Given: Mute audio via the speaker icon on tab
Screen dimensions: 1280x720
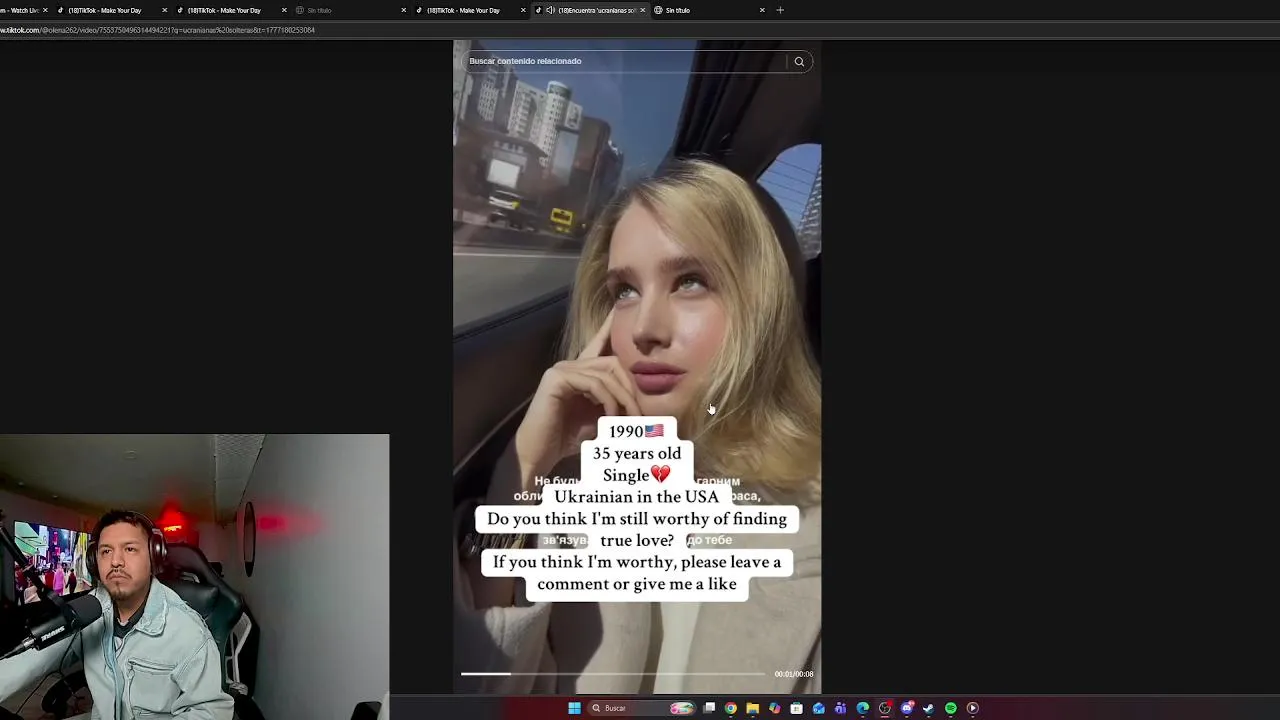Looking at the screenshot, I should (550, 10).
